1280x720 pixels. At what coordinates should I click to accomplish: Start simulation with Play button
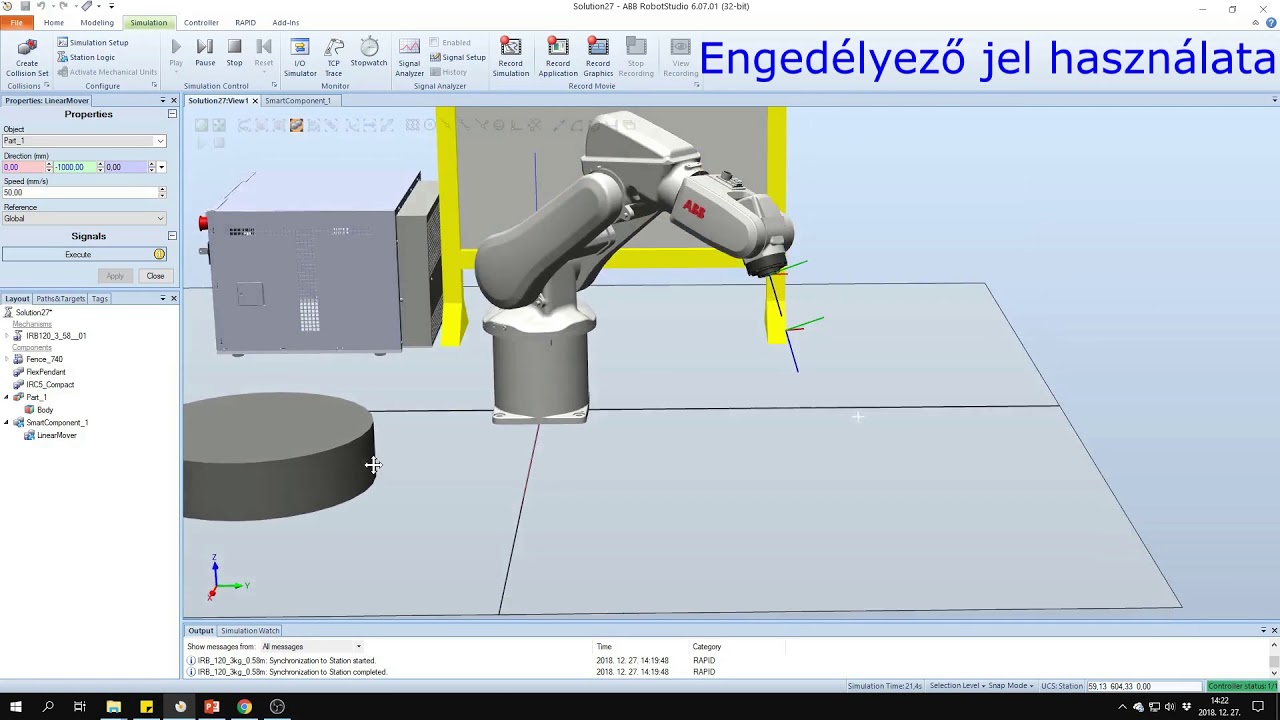coord(176,53)
